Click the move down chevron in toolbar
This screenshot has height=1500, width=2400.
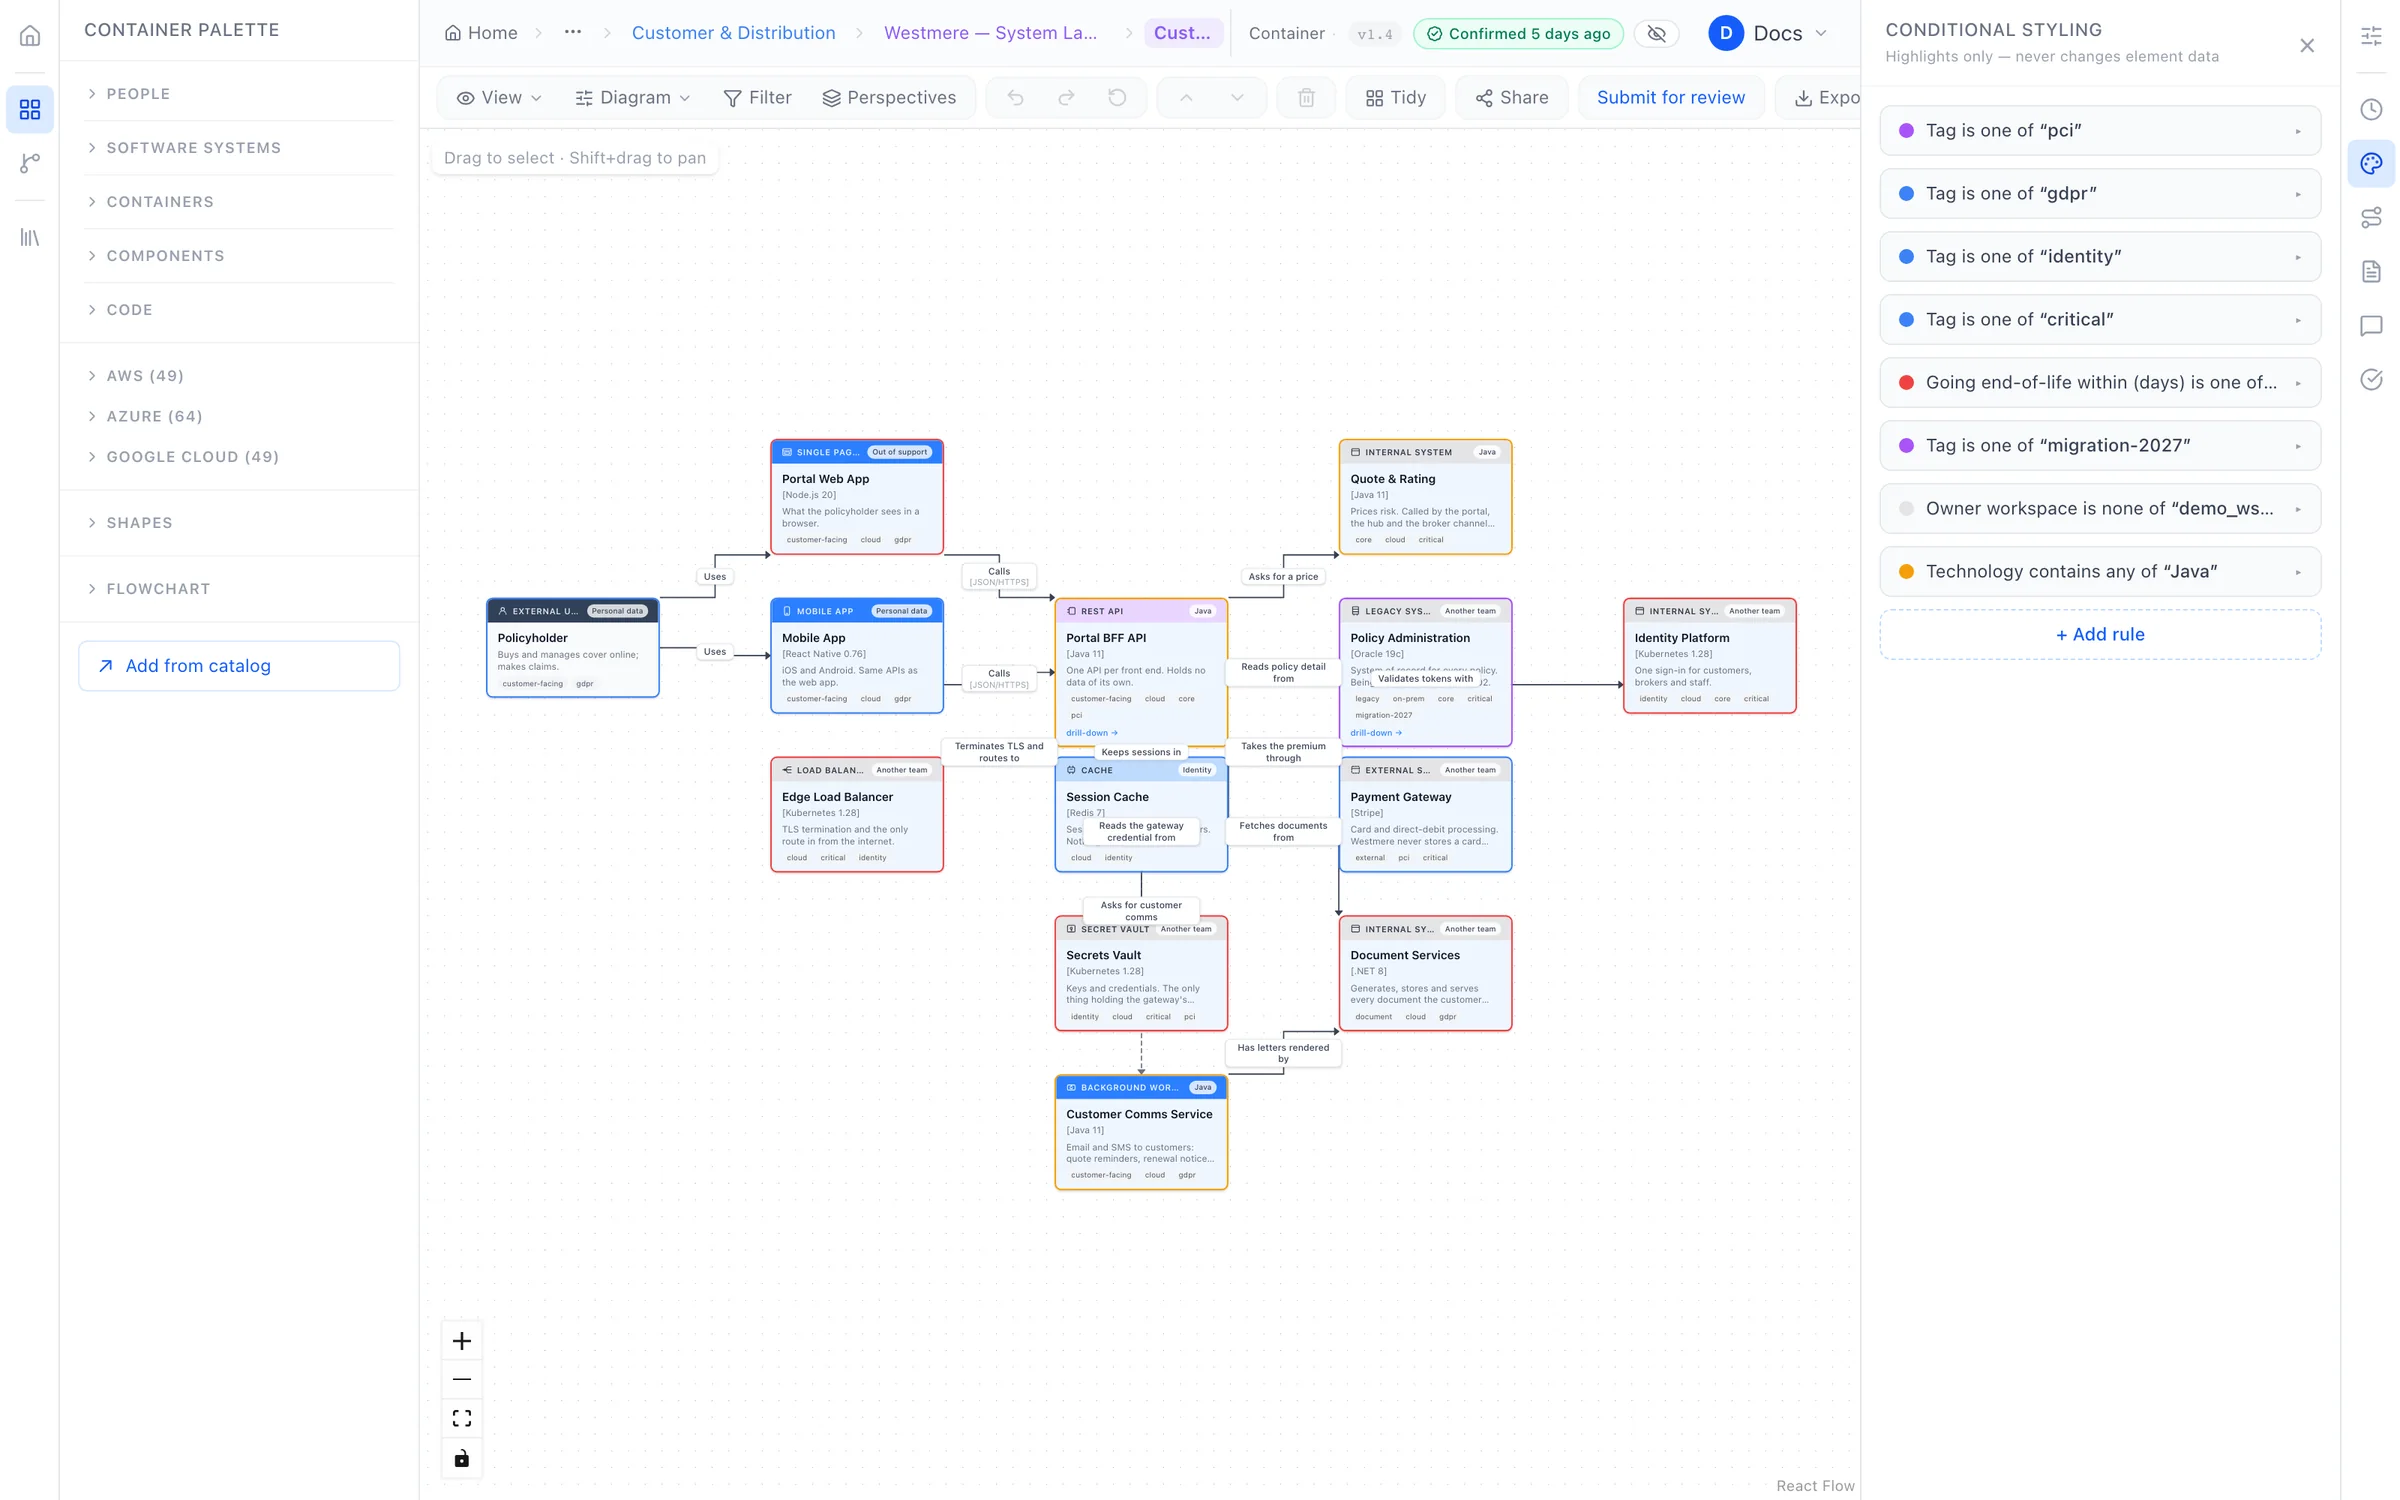1237,98
